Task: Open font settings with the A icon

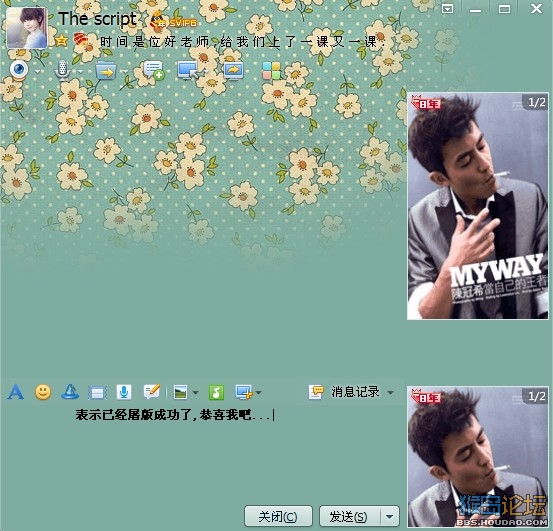Action: click(x=16, y=392)
